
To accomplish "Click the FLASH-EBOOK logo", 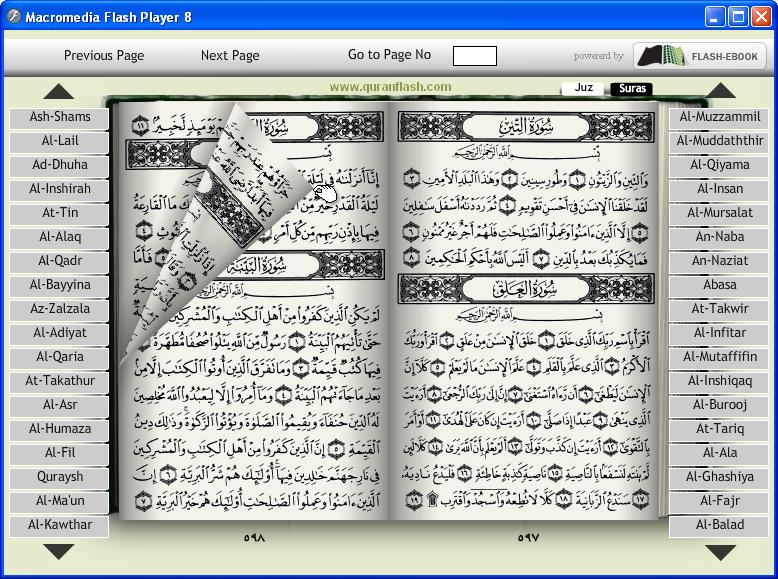I will pyautogui.click(x=699, y=56).
